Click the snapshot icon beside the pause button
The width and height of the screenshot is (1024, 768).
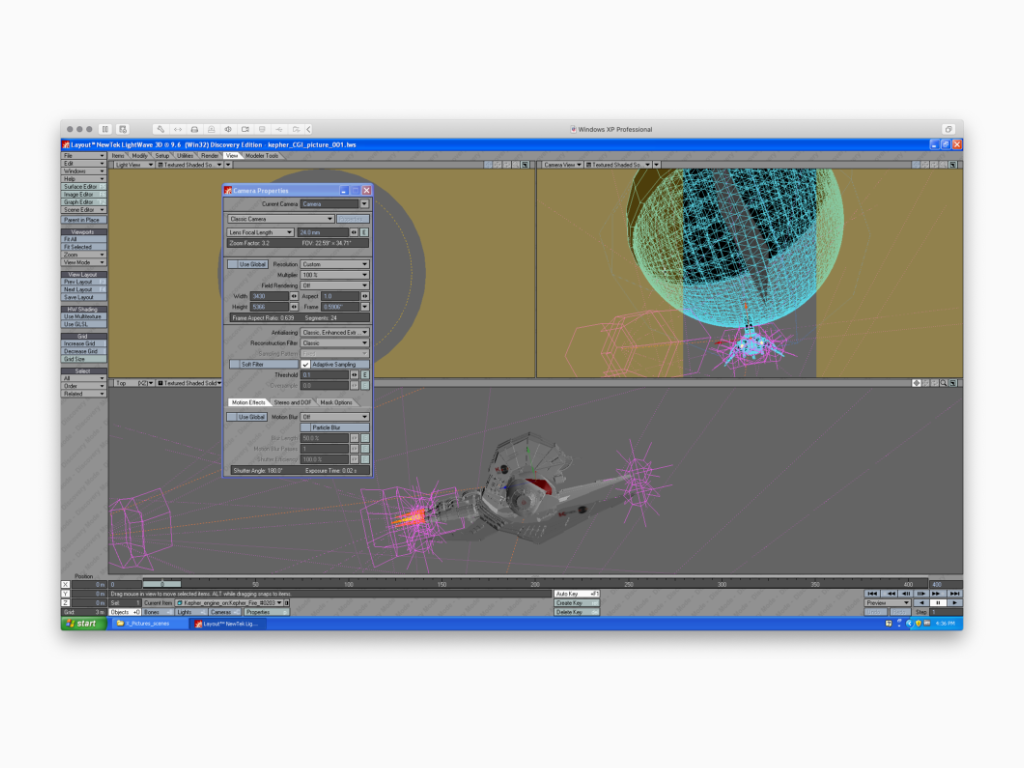coord(123,129)
